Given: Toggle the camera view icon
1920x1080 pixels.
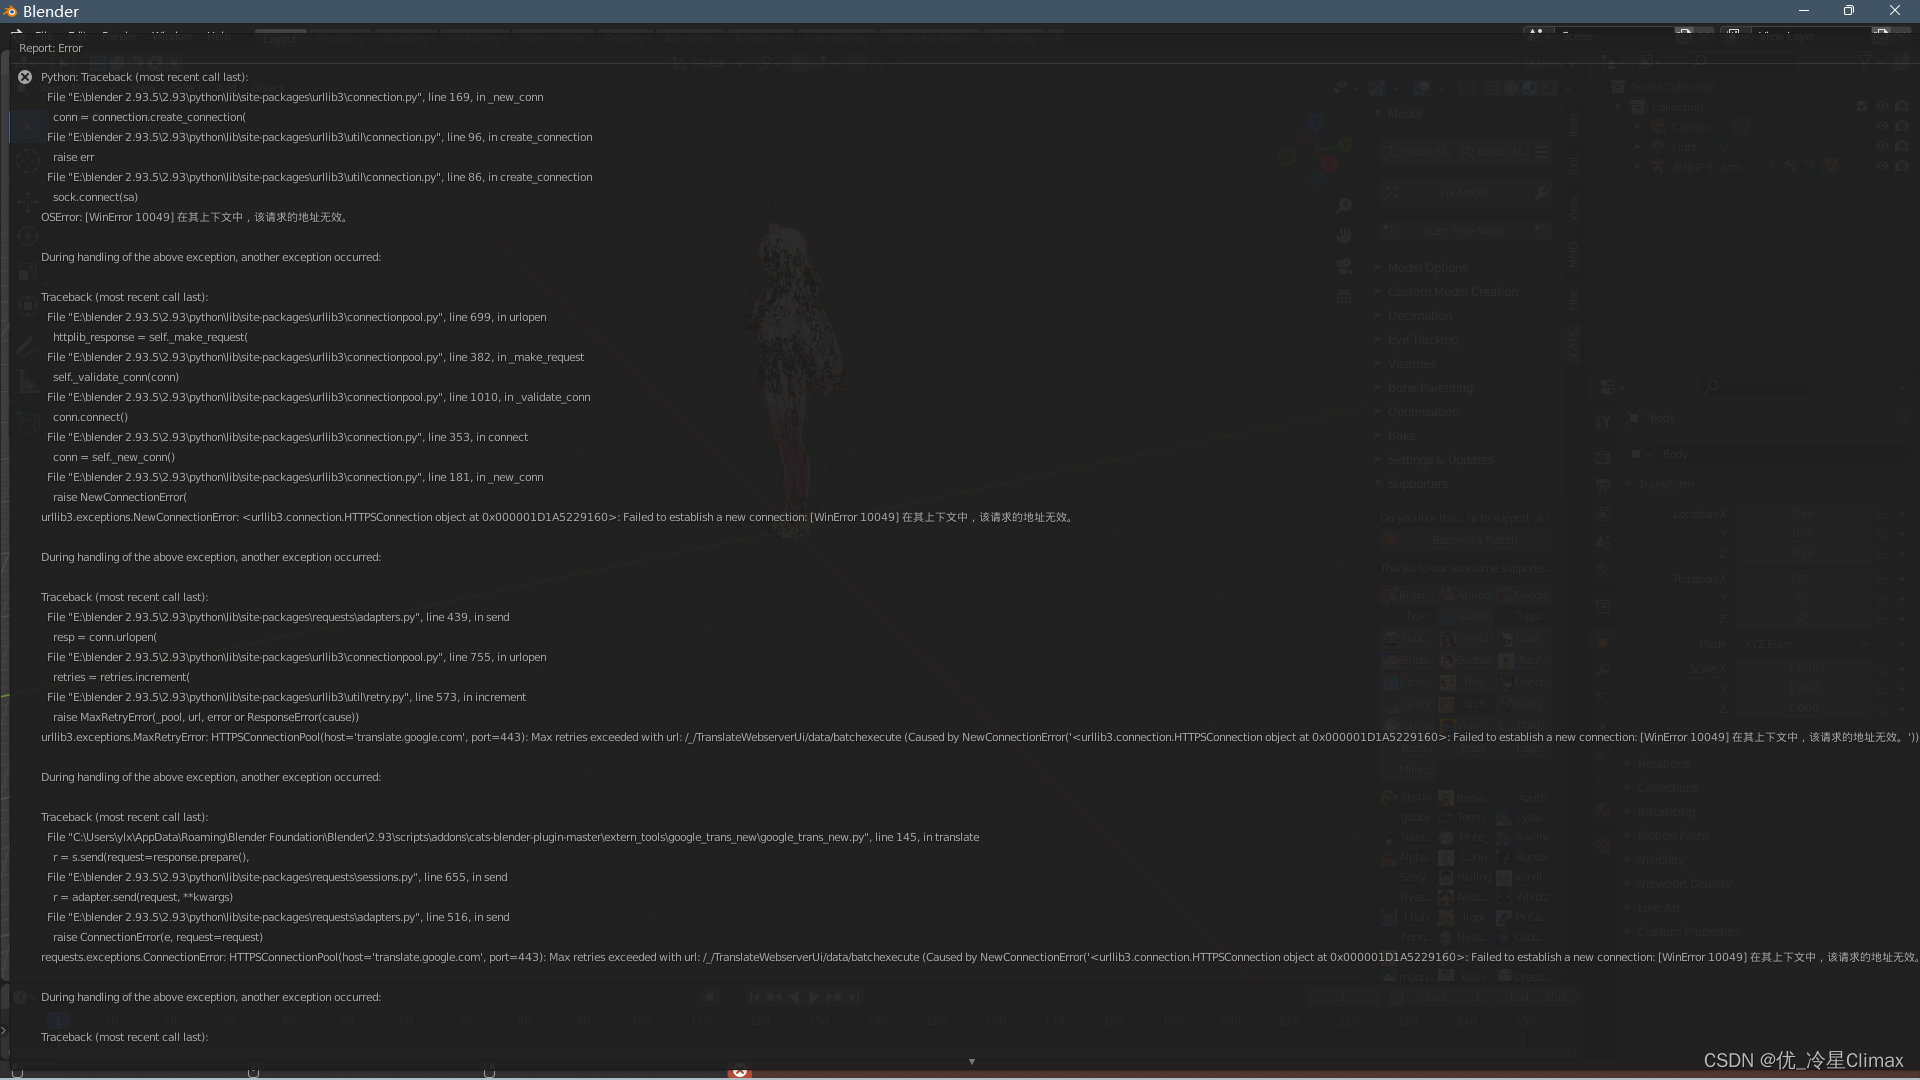Looking at the screenshot, I should click(x=1344, y=266).
